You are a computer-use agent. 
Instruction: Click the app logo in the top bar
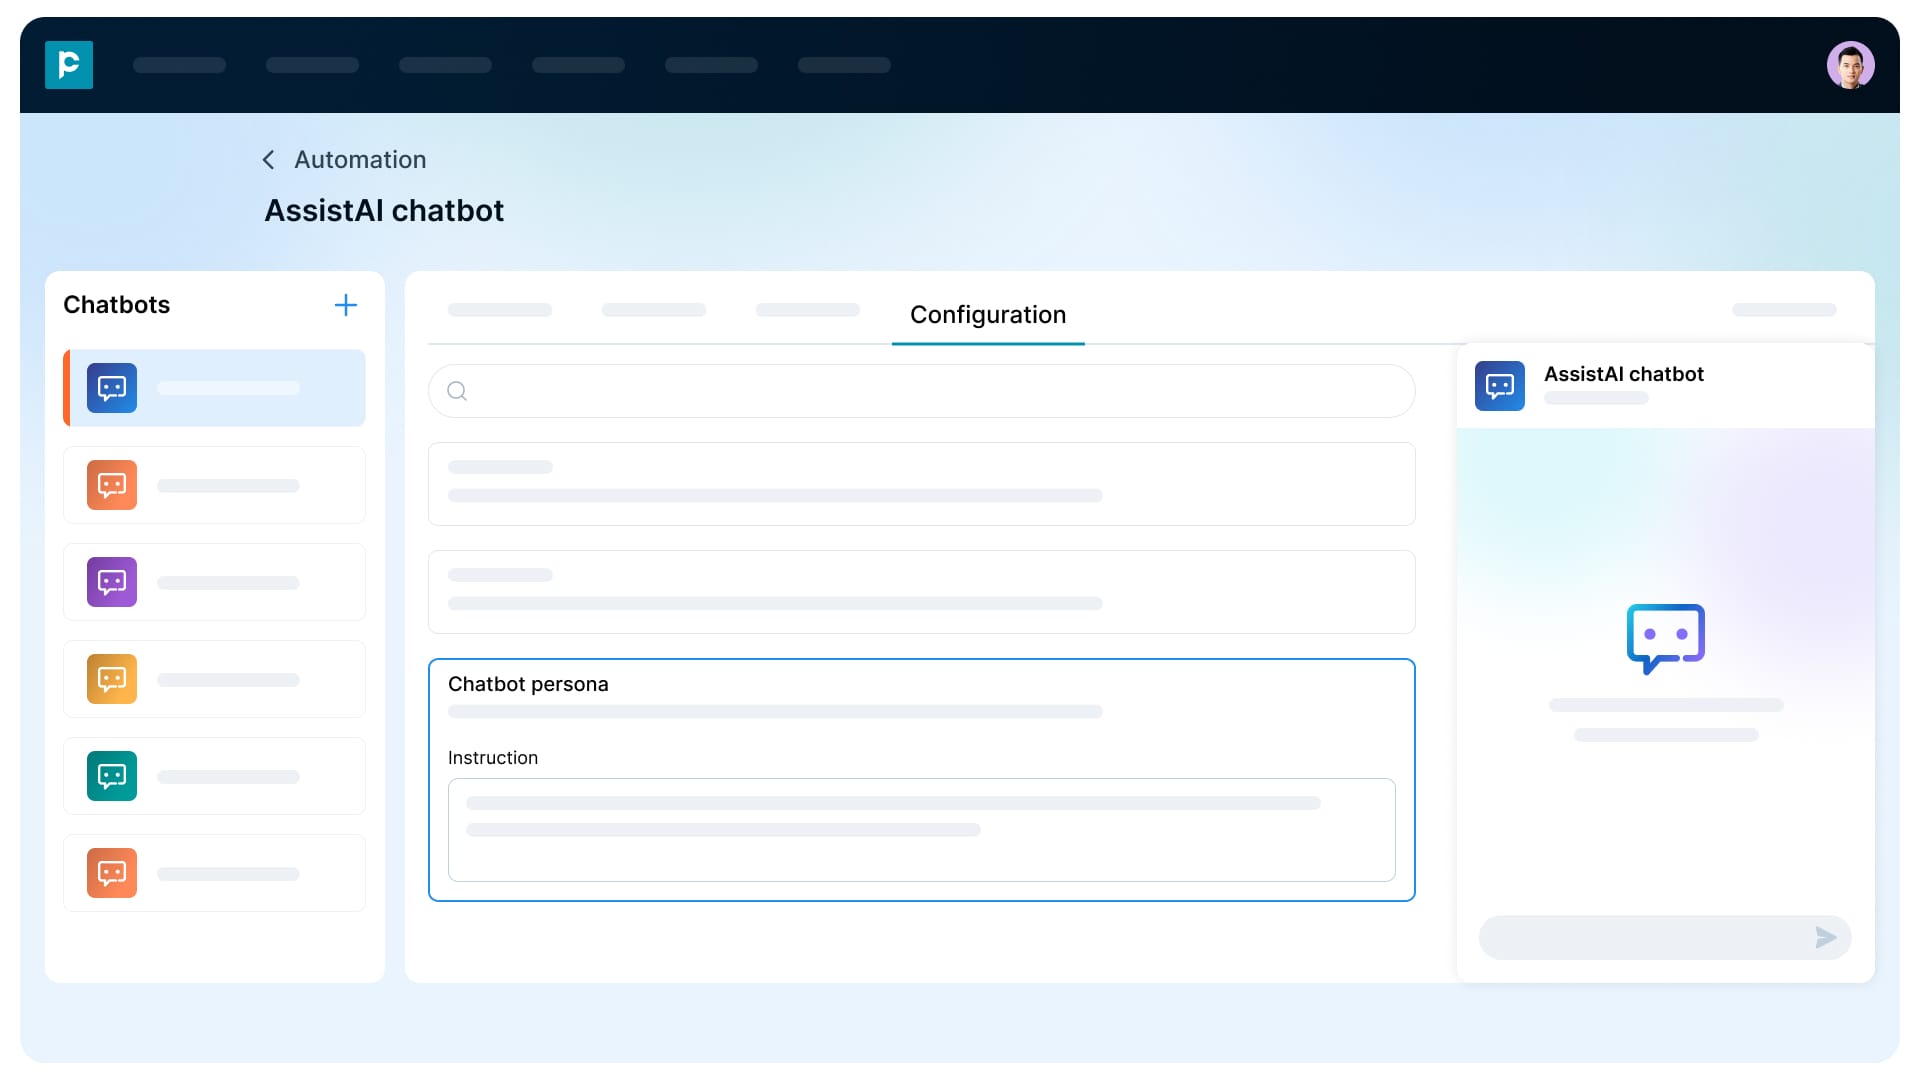(x=69, y=65)
